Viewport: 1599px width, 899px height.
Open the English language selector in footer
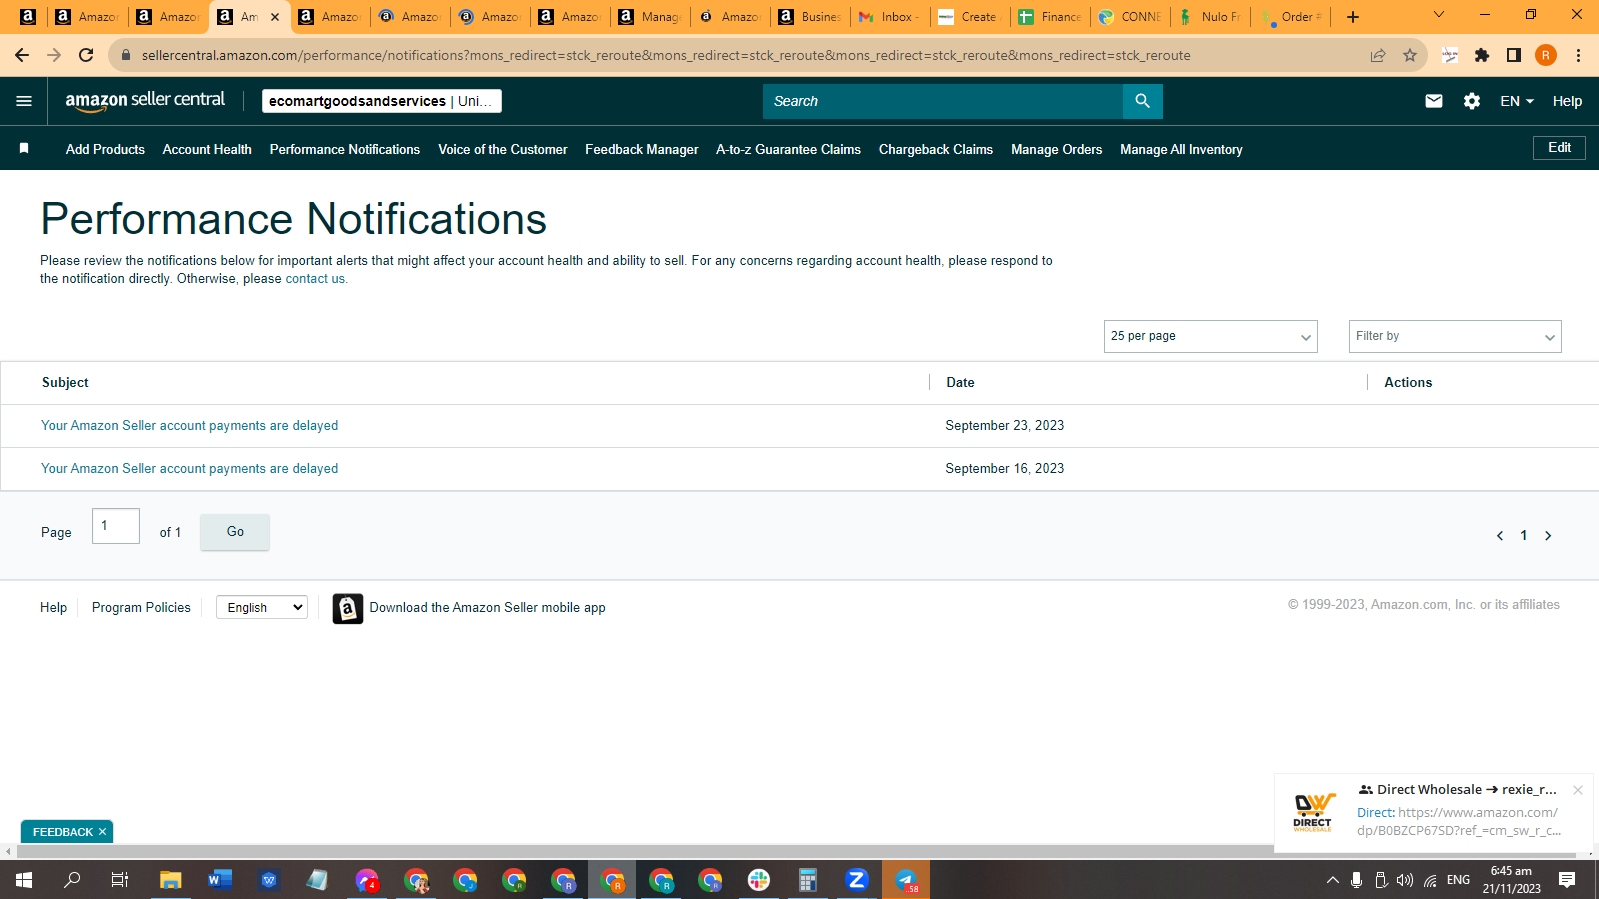click(261, 607)
